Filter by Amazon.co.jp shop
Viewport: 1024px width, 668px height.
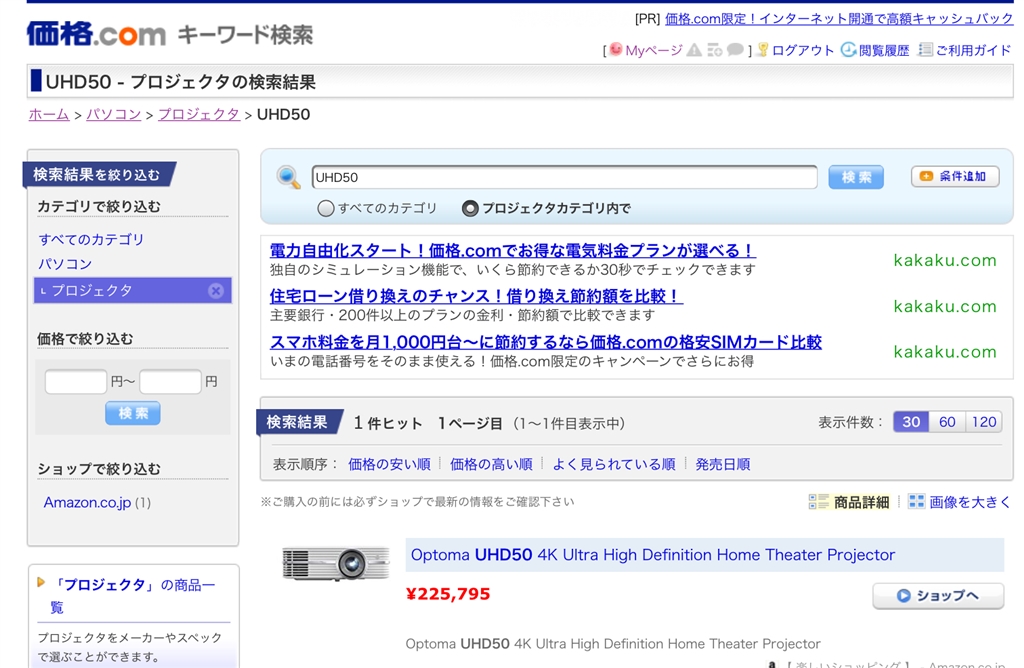(87, 502)
